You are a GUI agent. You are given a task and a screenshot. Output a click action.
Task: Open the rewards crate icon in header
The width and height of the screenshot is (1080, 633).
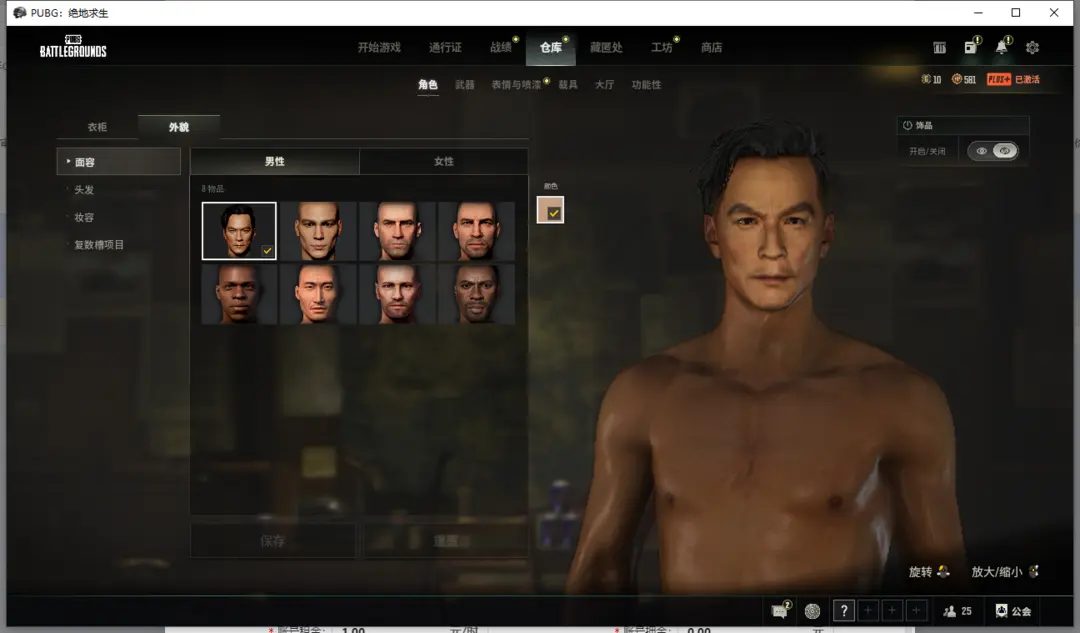tap(939, 48)
